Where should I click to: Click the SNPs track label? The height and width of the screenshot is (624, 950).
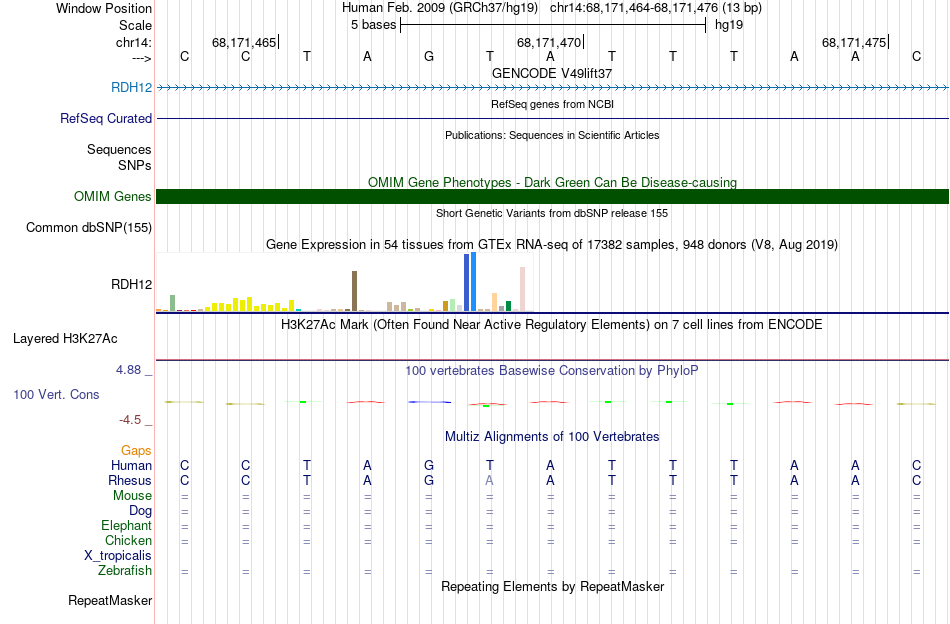click(135, 165)
